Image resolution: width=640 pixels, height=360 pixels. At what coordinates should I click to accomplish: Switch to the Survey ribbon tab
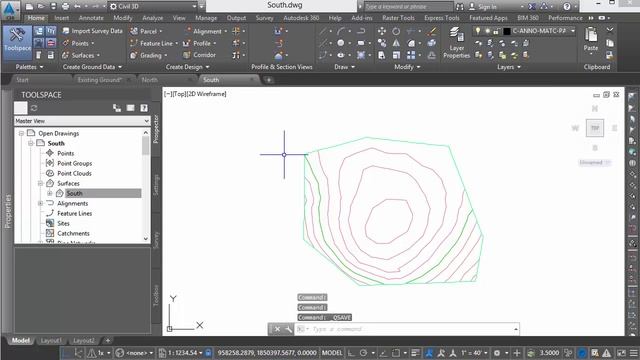264,18
